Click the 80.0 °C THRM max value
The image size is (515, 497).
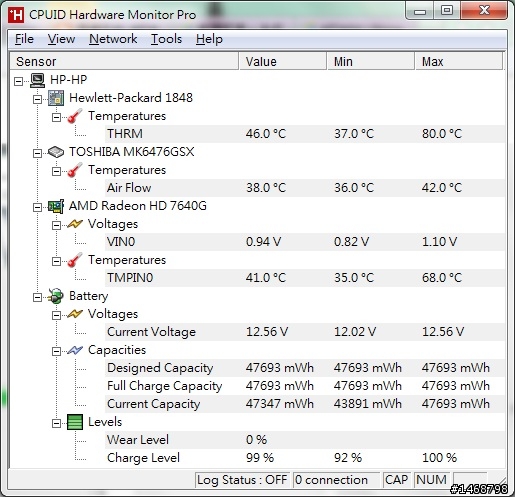pos(442,134)
